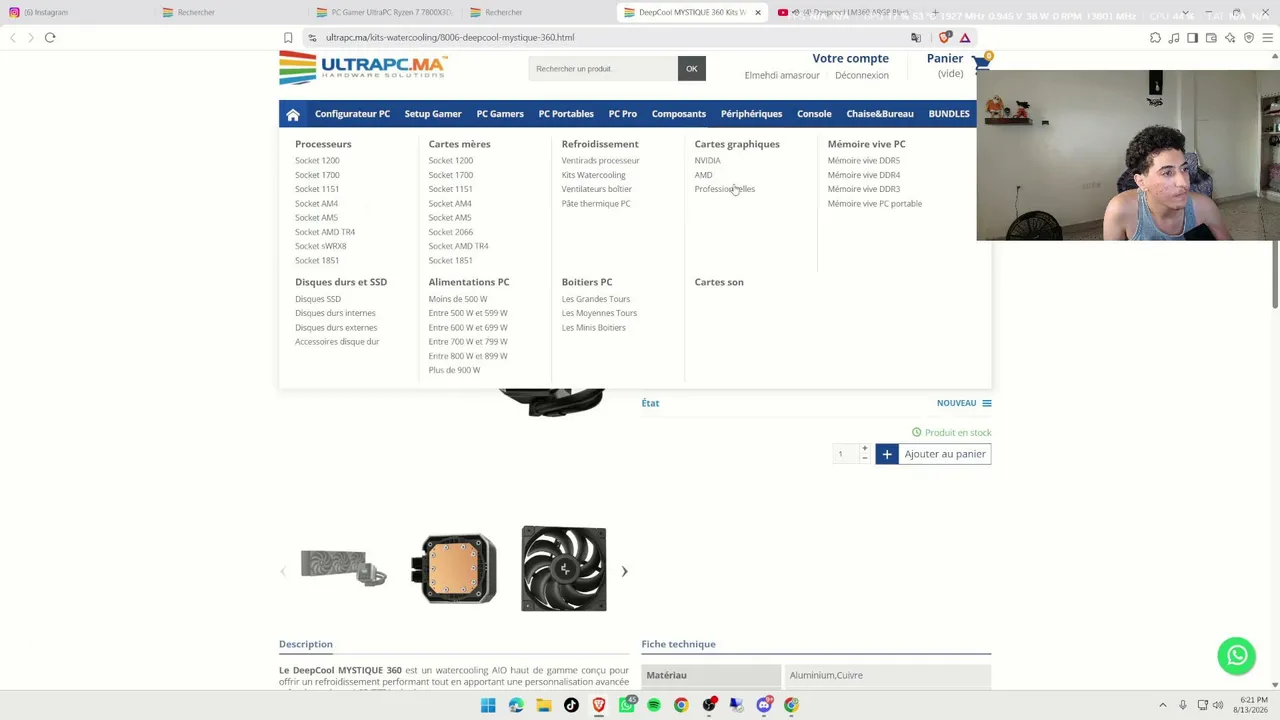Open OBS Studio from the taskbar

tap(709, 705)
